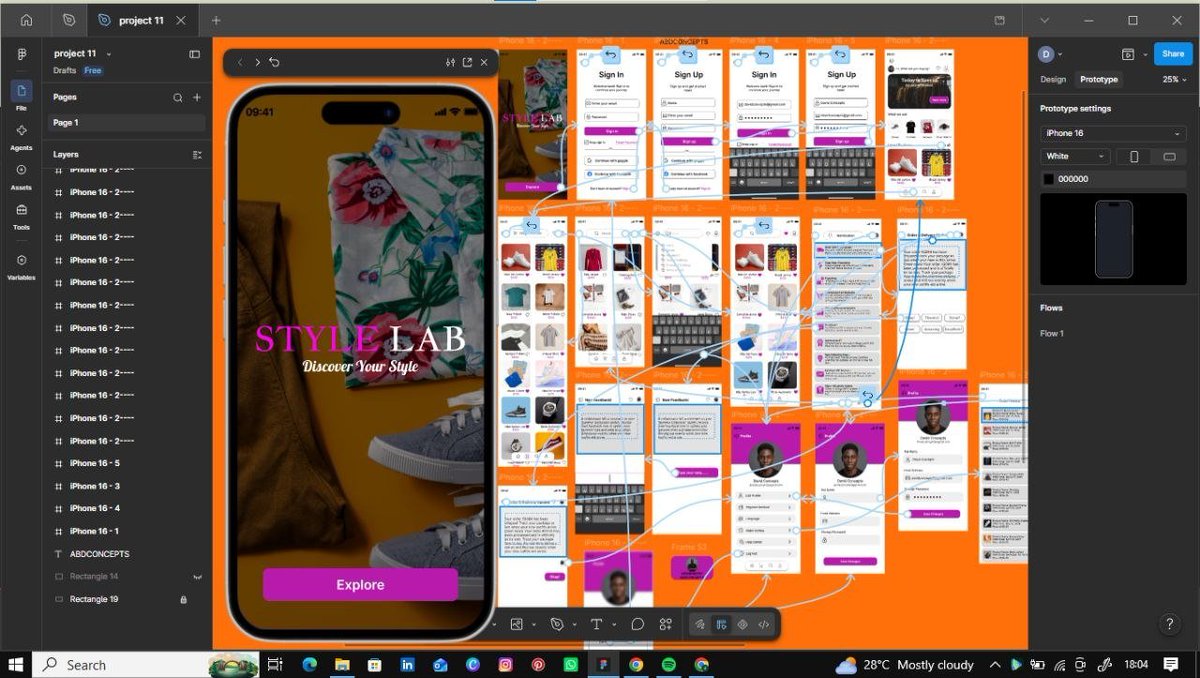
Task: Open the Variables sidebar panel
Action: pos(21,265)
